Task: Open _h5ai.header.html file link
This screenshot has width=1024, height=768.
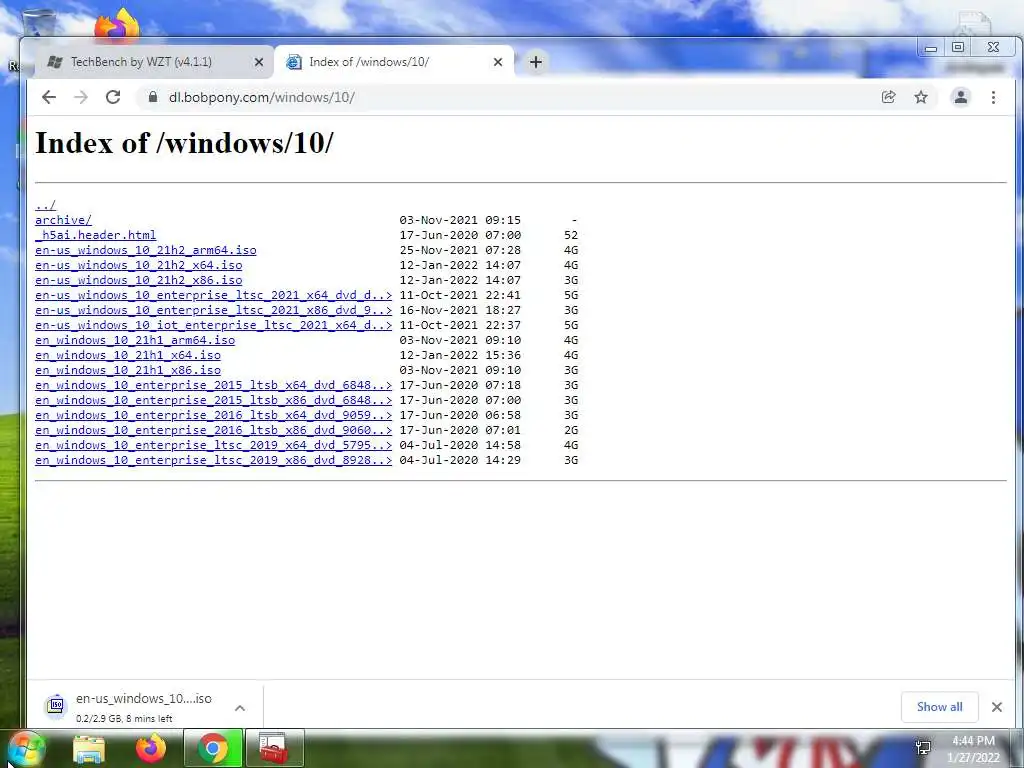Action: click(95, 235)
